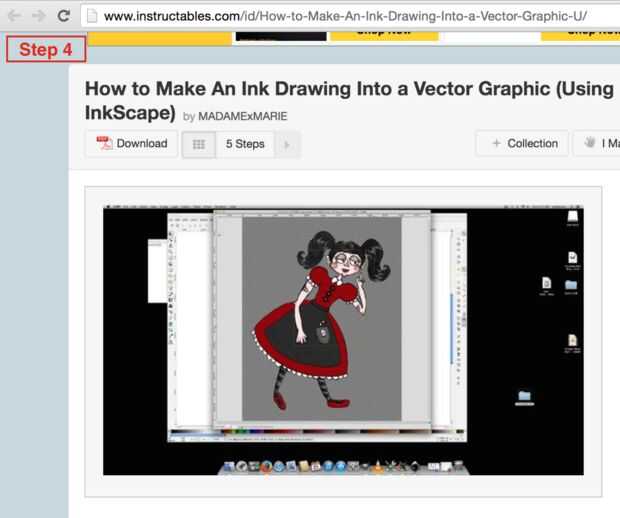Add to a collection with + Collection
620x518 pixels.
(x=522, y=144)
